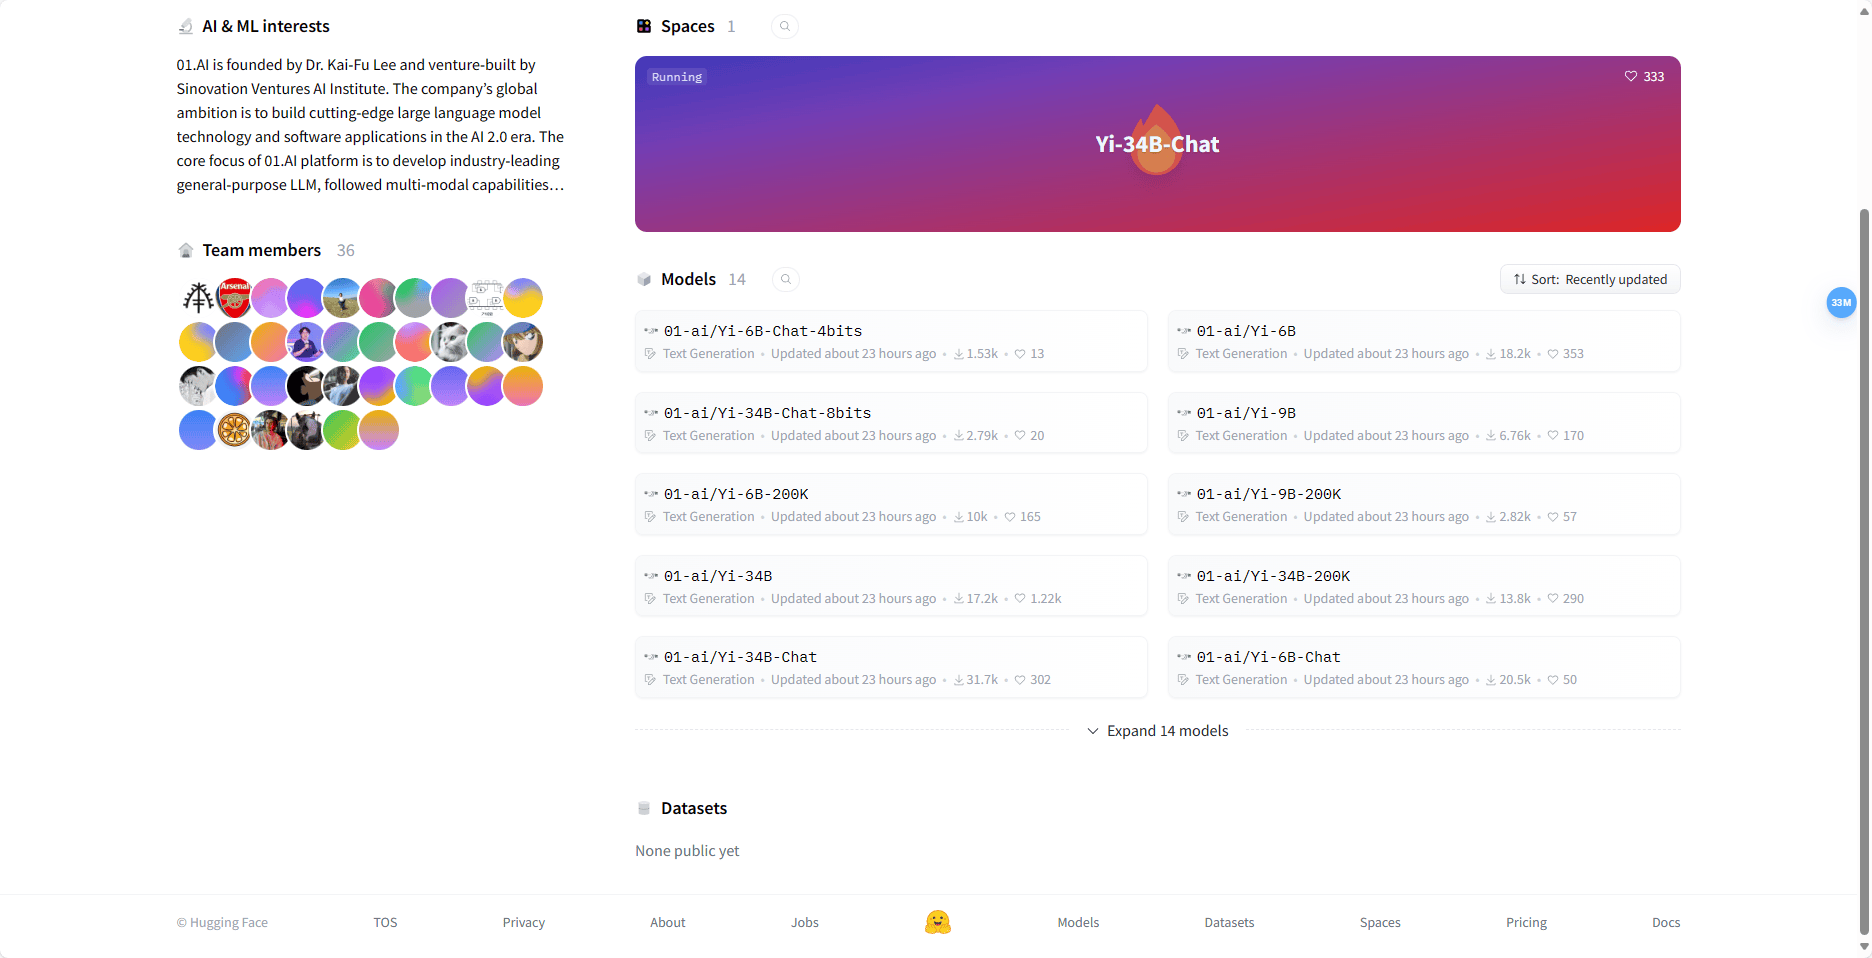Open model 01-ai/Yi-6B-Chat-4bits
1872x958 pixels.
(891, 341)
